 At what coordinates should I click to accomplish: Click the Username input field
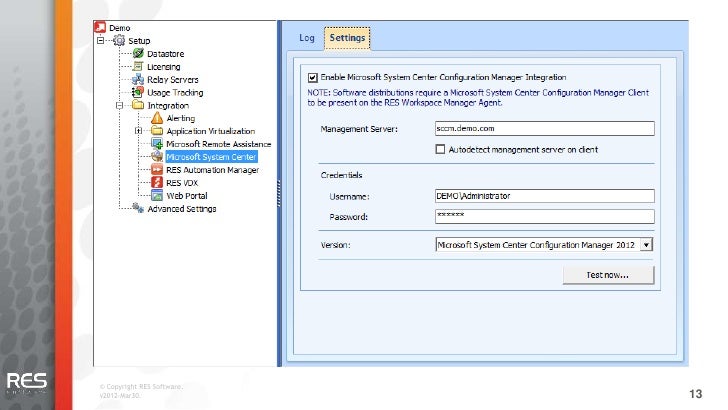click(x=545, y=196)
